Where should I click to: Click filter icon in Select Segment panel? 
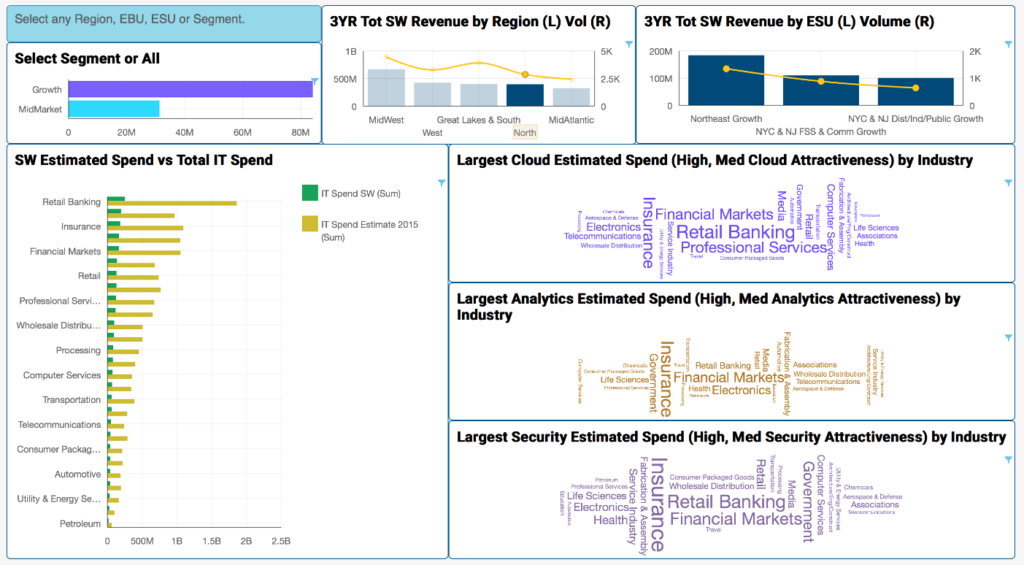point(315,82)
